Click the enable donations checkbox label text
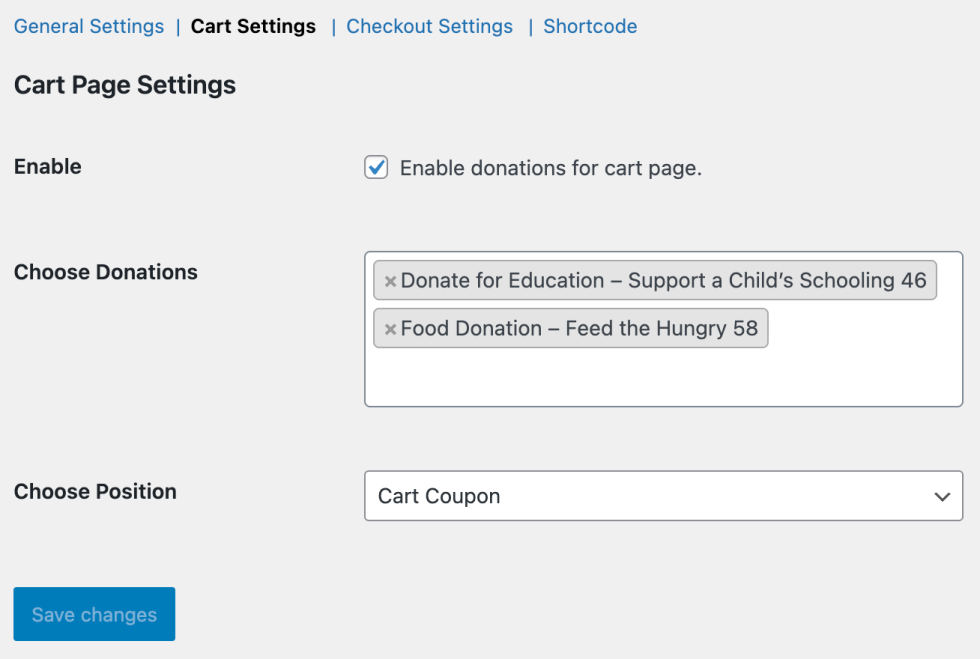The image size is (980, 659). (550, 168)
